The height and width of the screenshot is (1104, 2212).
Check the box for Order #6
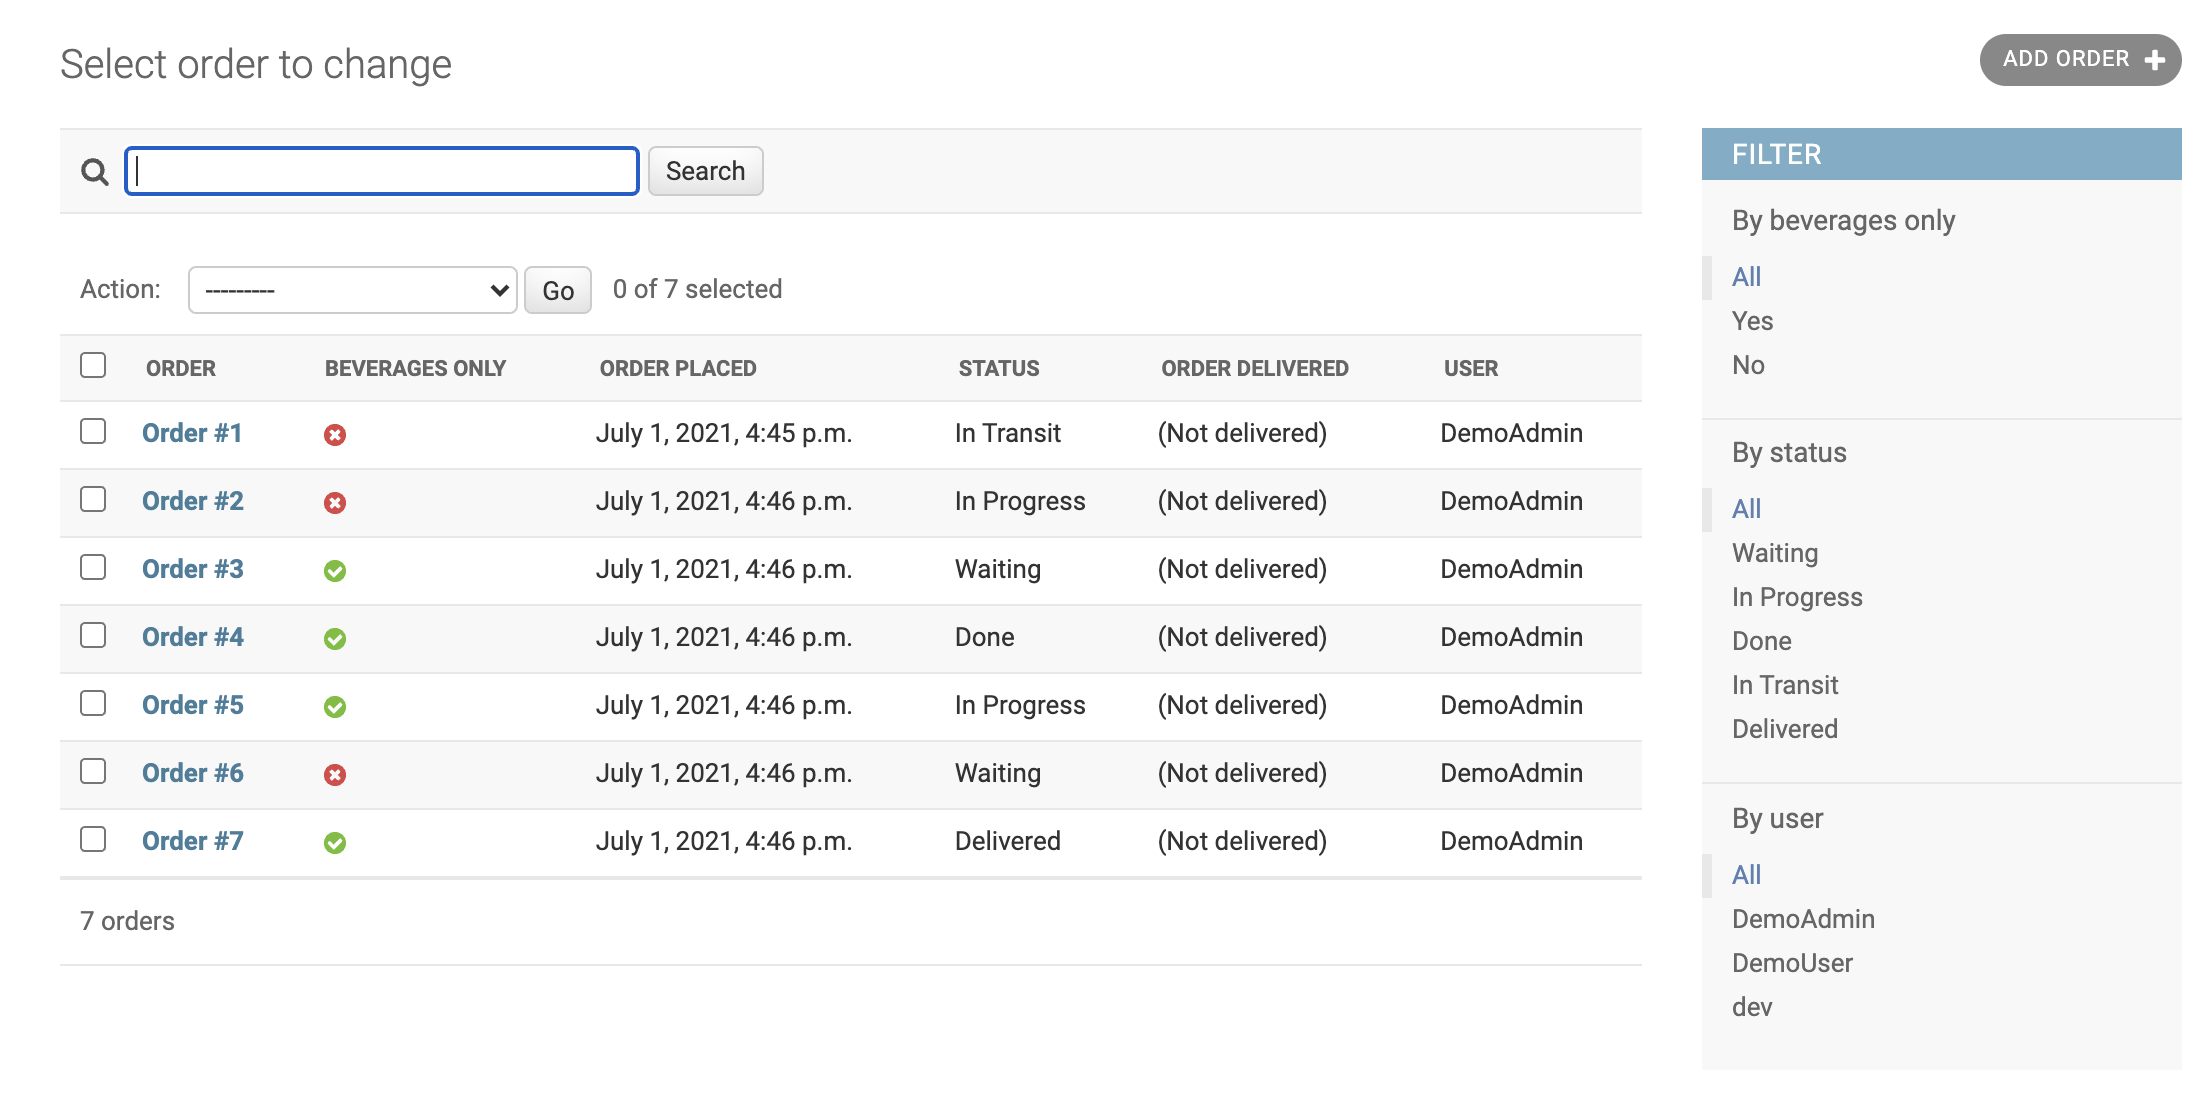click(93, 771)
